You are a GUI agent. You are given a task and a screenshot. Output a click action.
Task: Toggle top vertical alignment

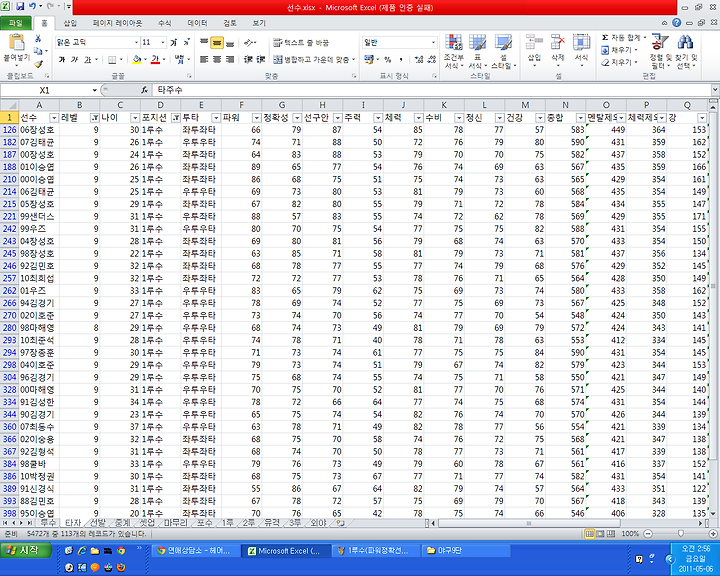pyautogui.click(x=204, y=43)
